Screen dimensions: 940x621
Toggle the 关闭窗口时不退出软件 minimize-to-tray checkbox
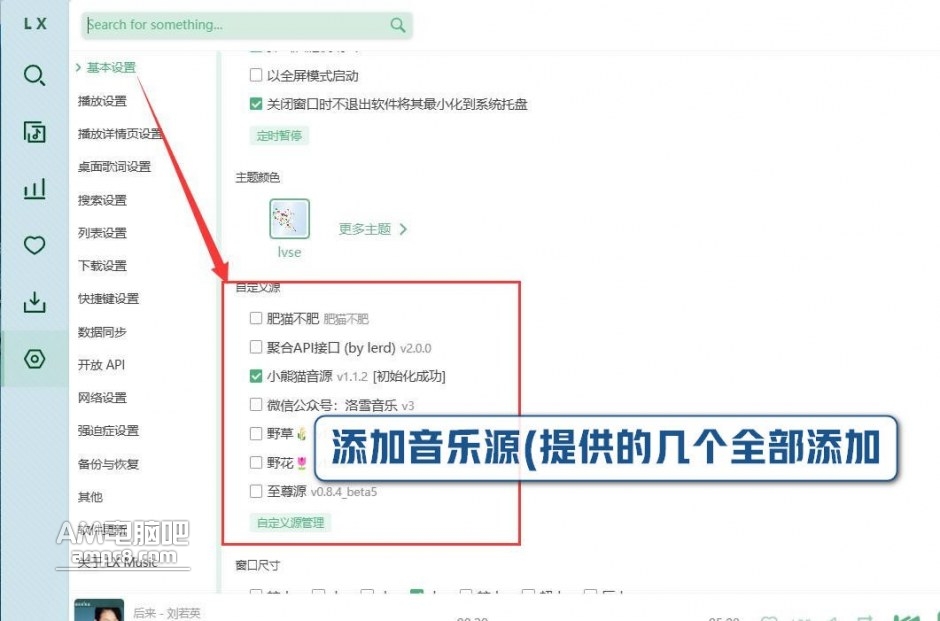256,104
